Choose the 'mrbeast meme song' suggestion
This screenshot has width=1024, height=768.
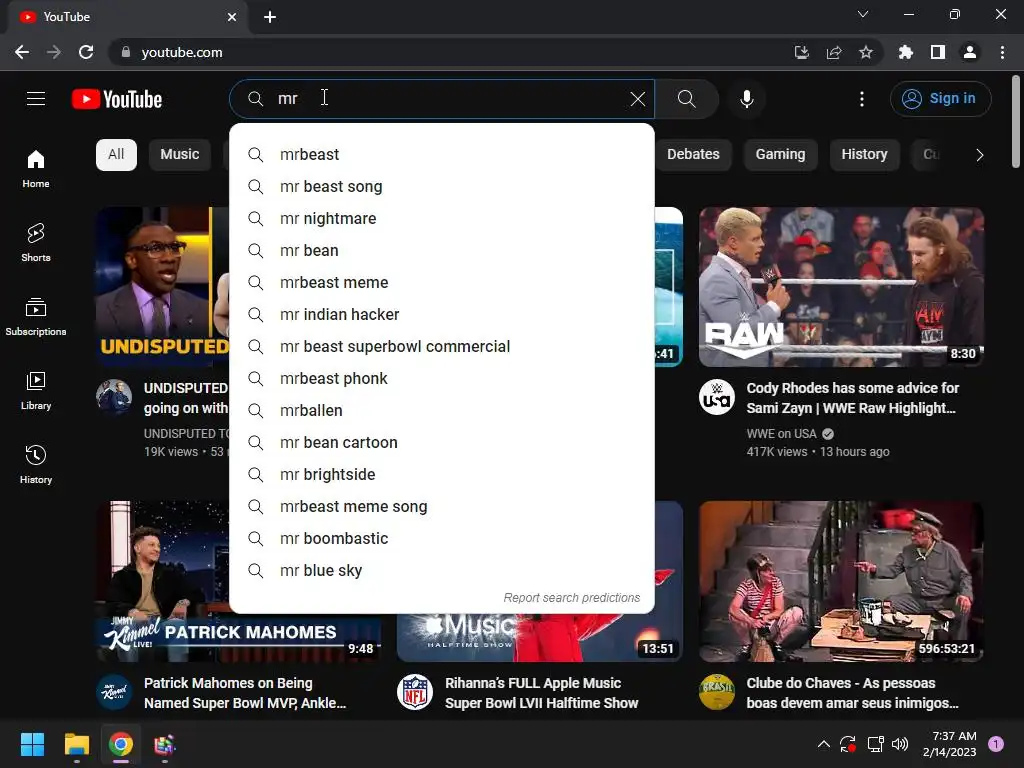pyautogui.click(x=442, y=506)
